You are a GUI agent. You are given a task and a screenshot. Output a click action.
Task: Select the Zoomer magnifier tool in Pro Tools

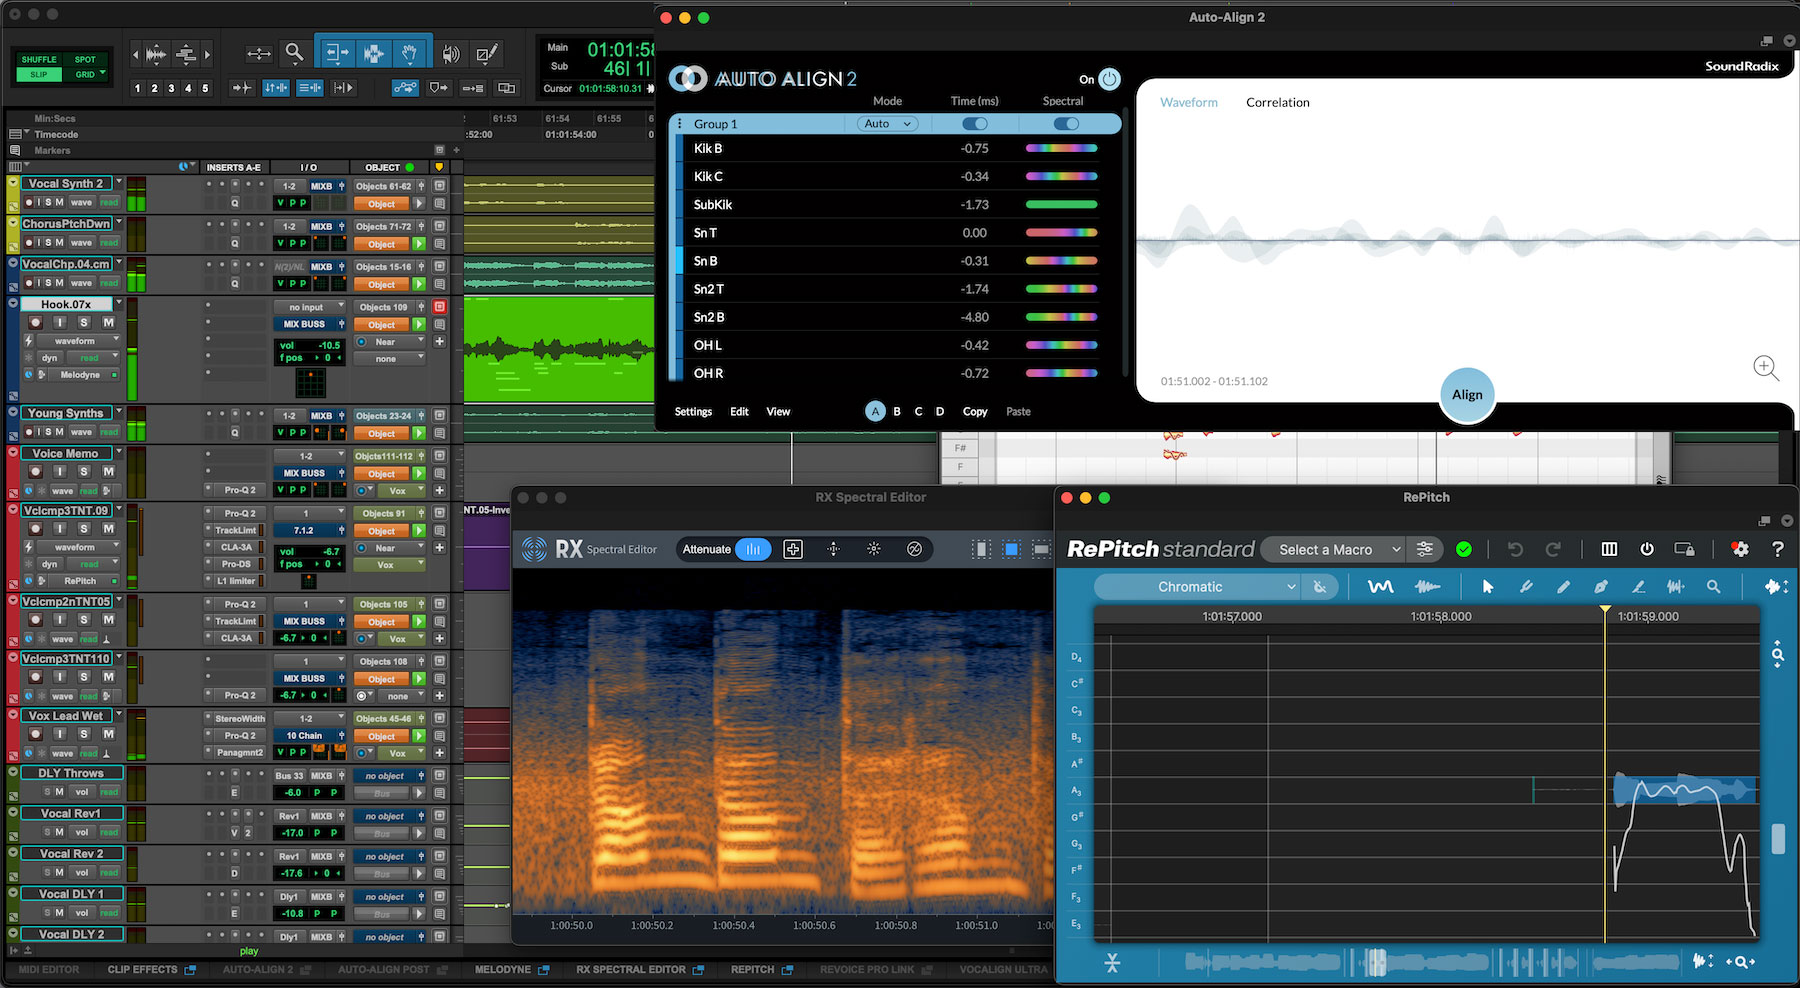click(293, 53)
